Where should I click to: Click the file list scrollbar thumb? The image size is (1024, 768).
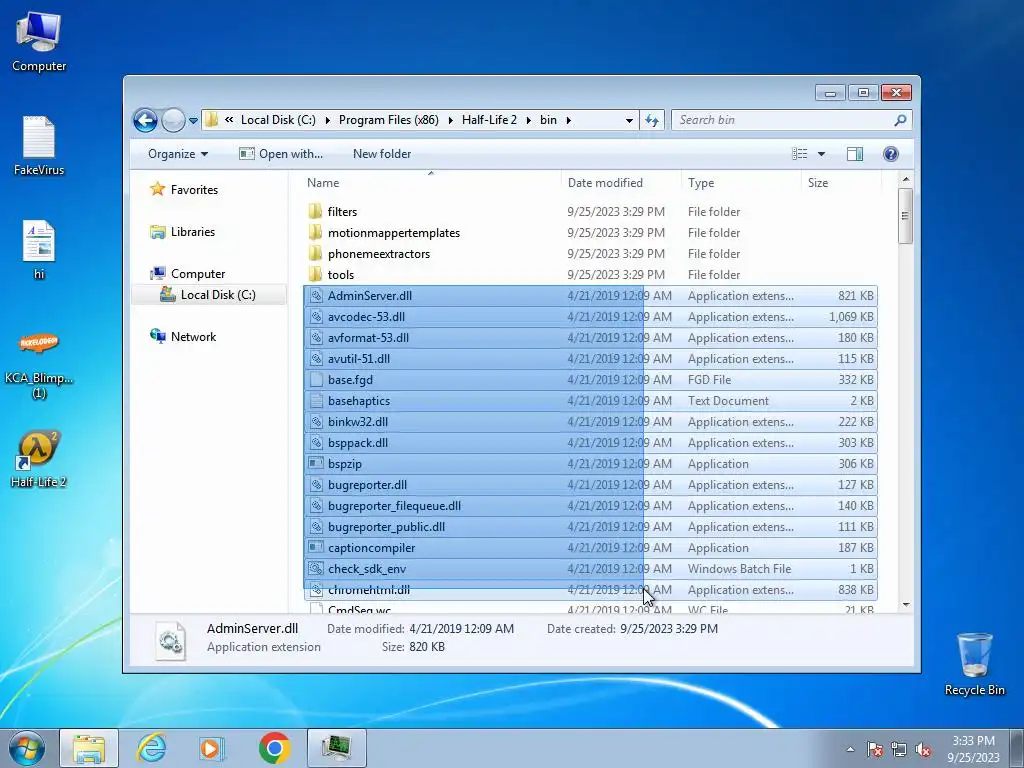tap(904, 216)
